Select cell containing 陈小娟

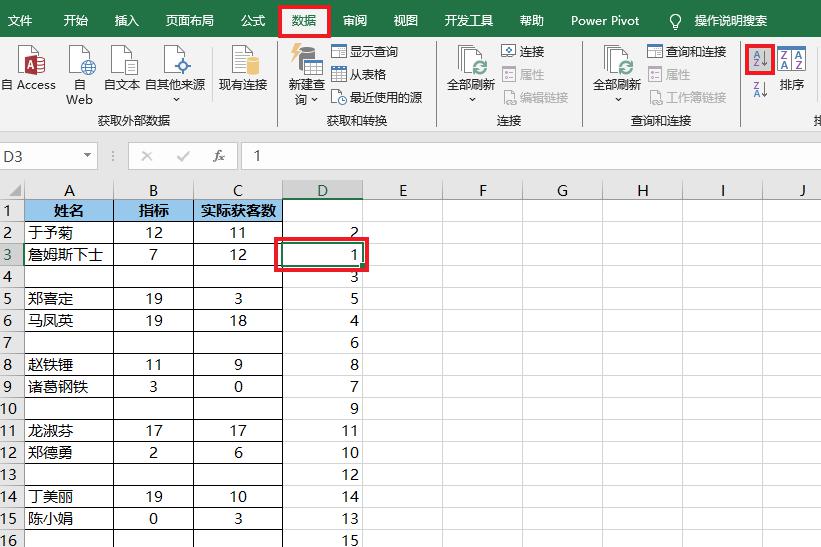[69, 518]
